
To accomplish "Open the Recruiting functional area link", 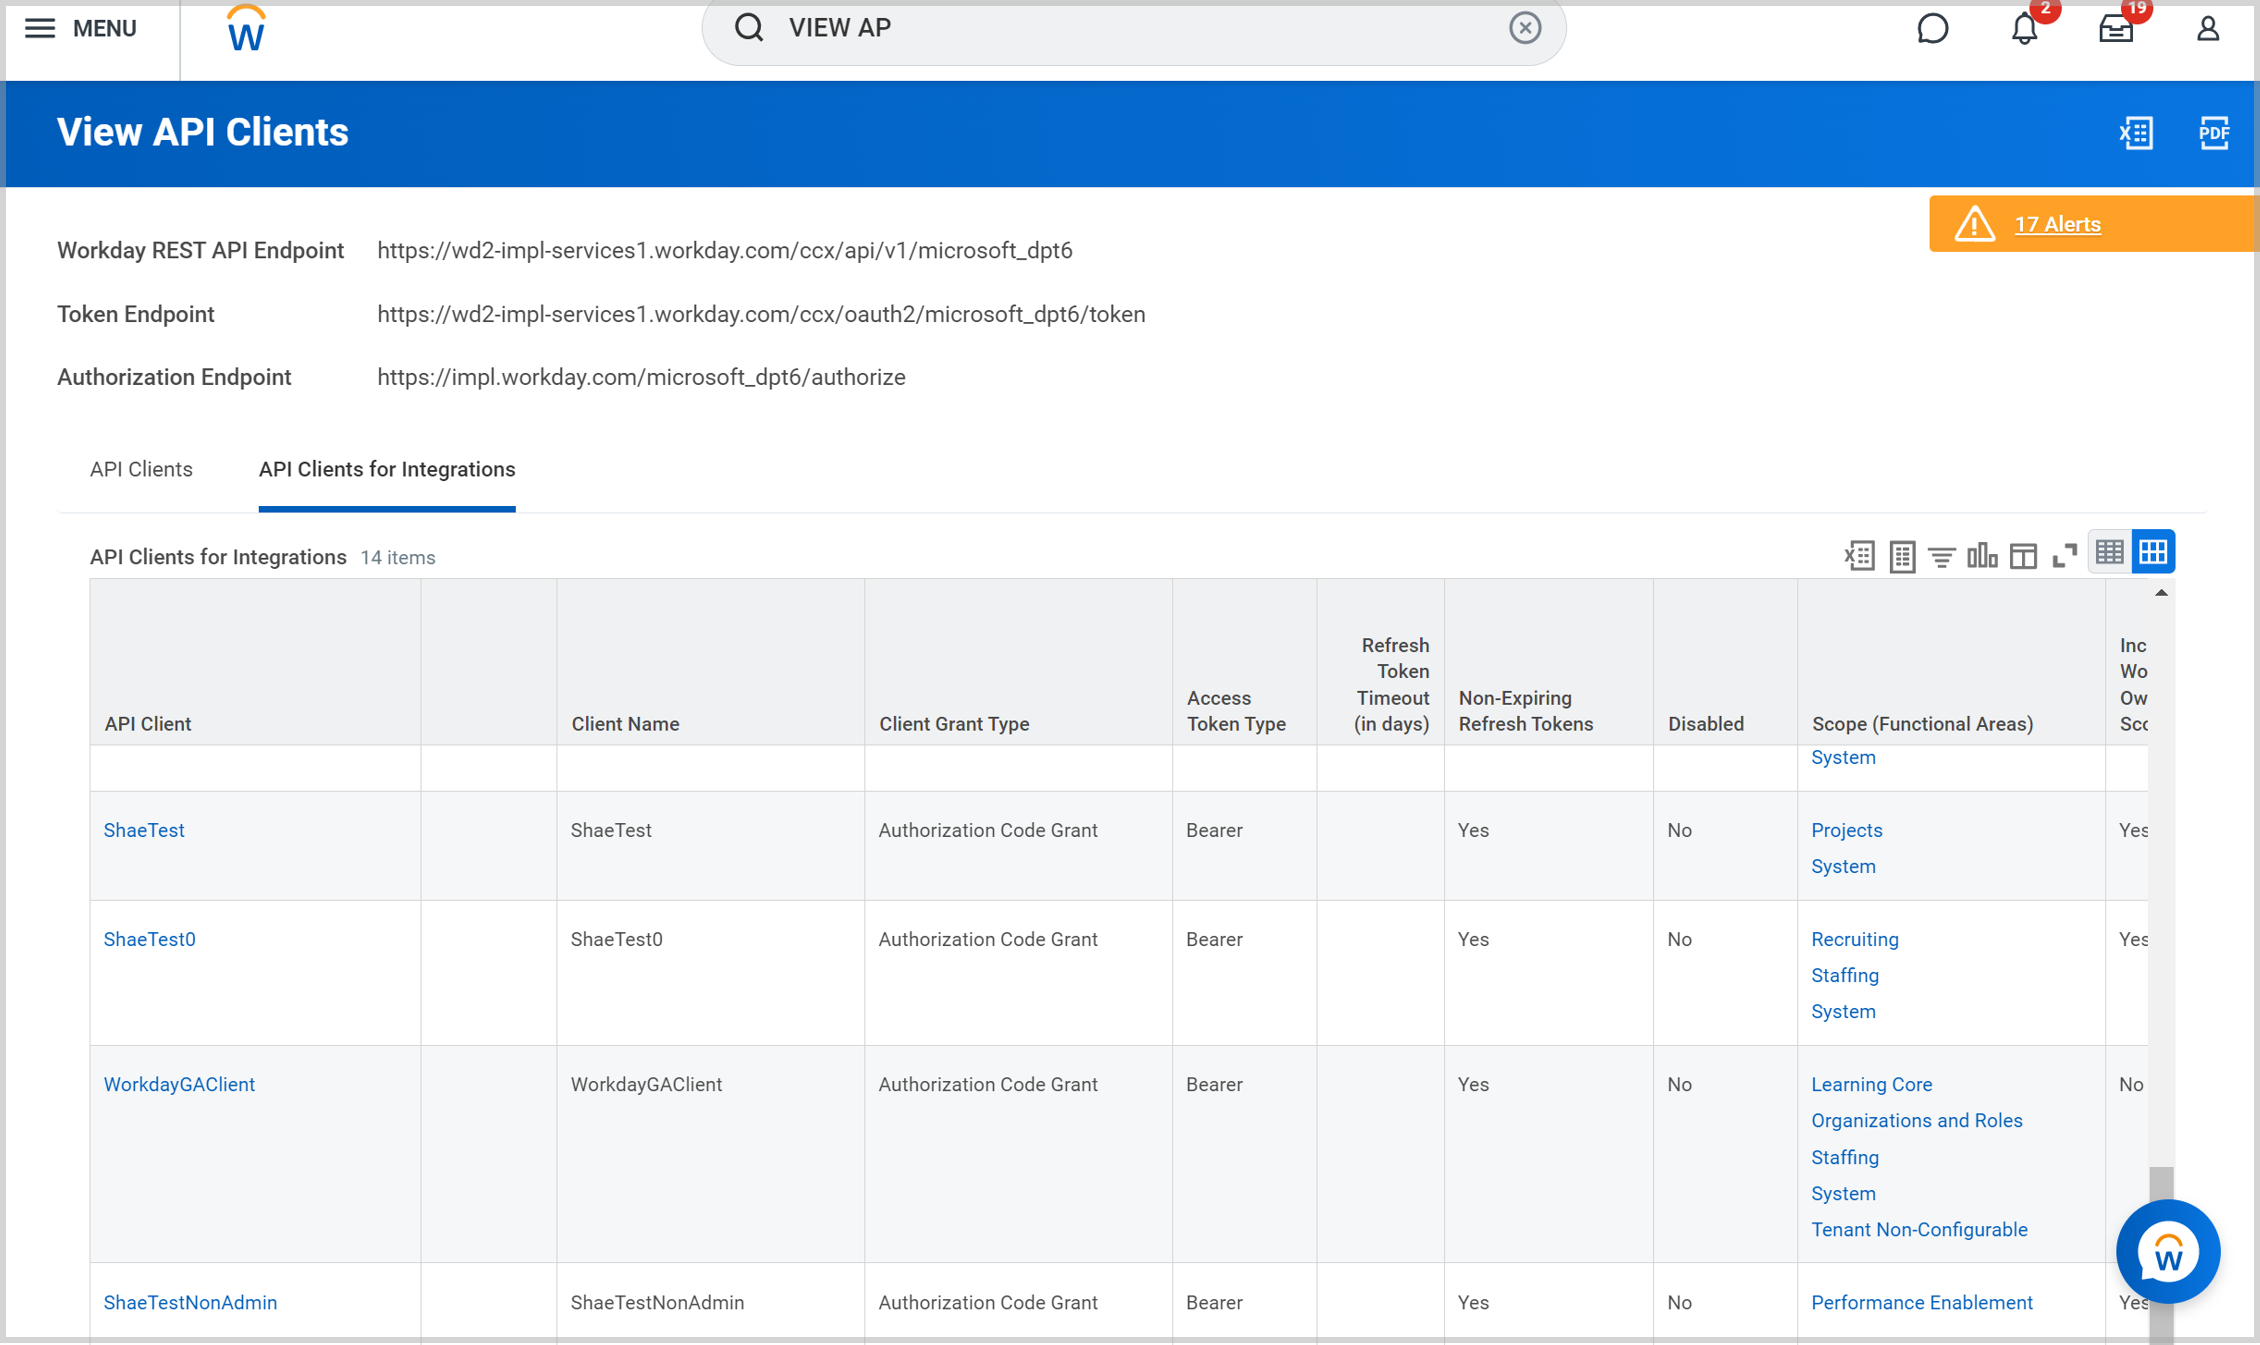I will (x=1854, y=939).
